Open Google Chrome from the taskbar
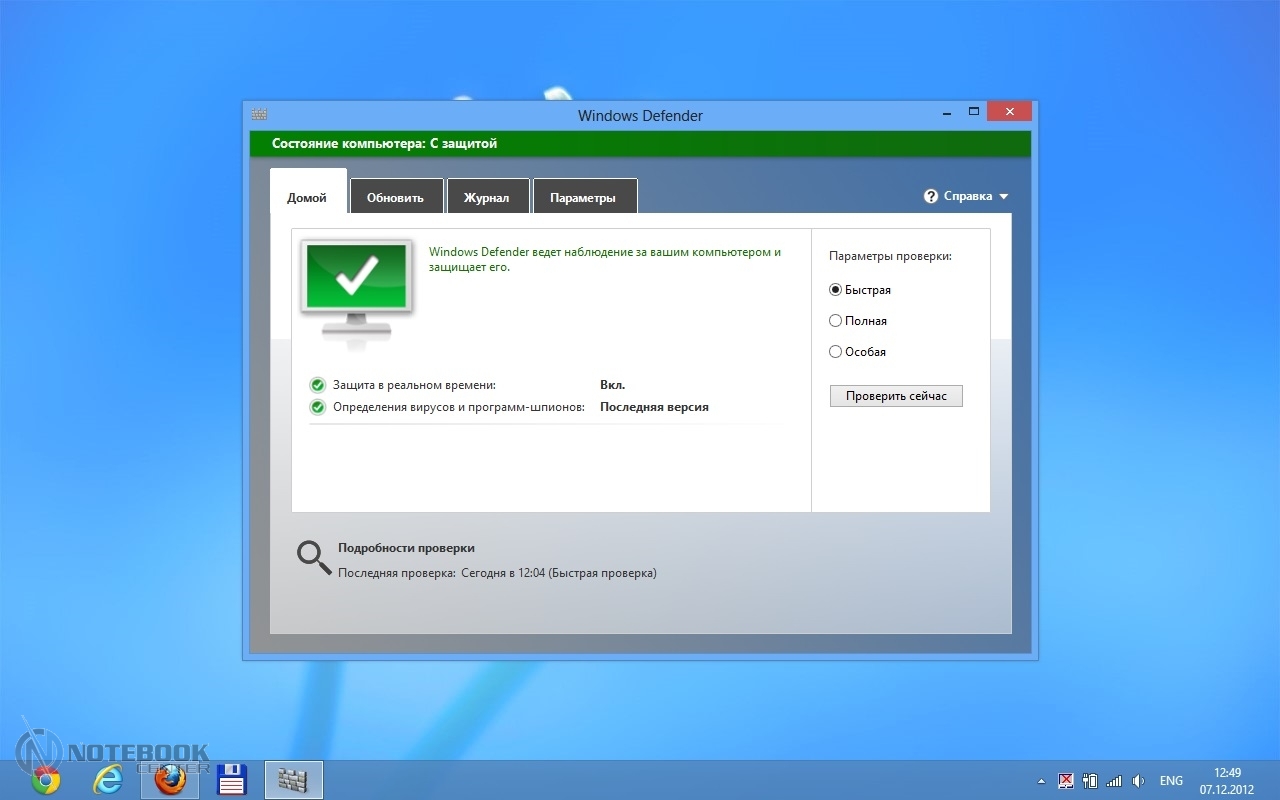This screenshot has width=1280, height=800. point(46,780)
